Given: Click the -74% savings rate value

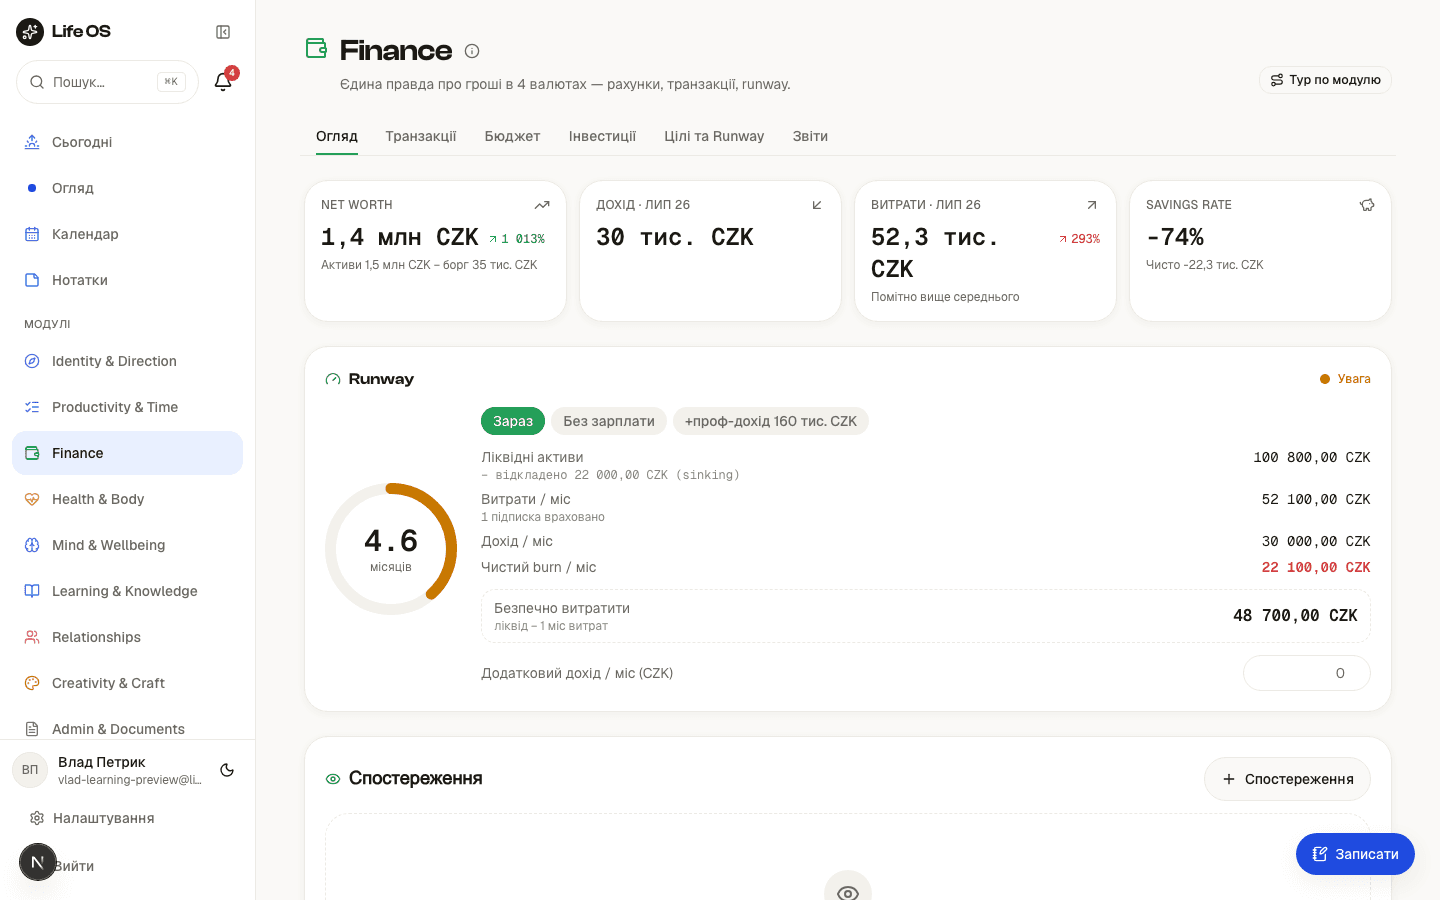Looking at the screenshot, I should (1175, 237).
